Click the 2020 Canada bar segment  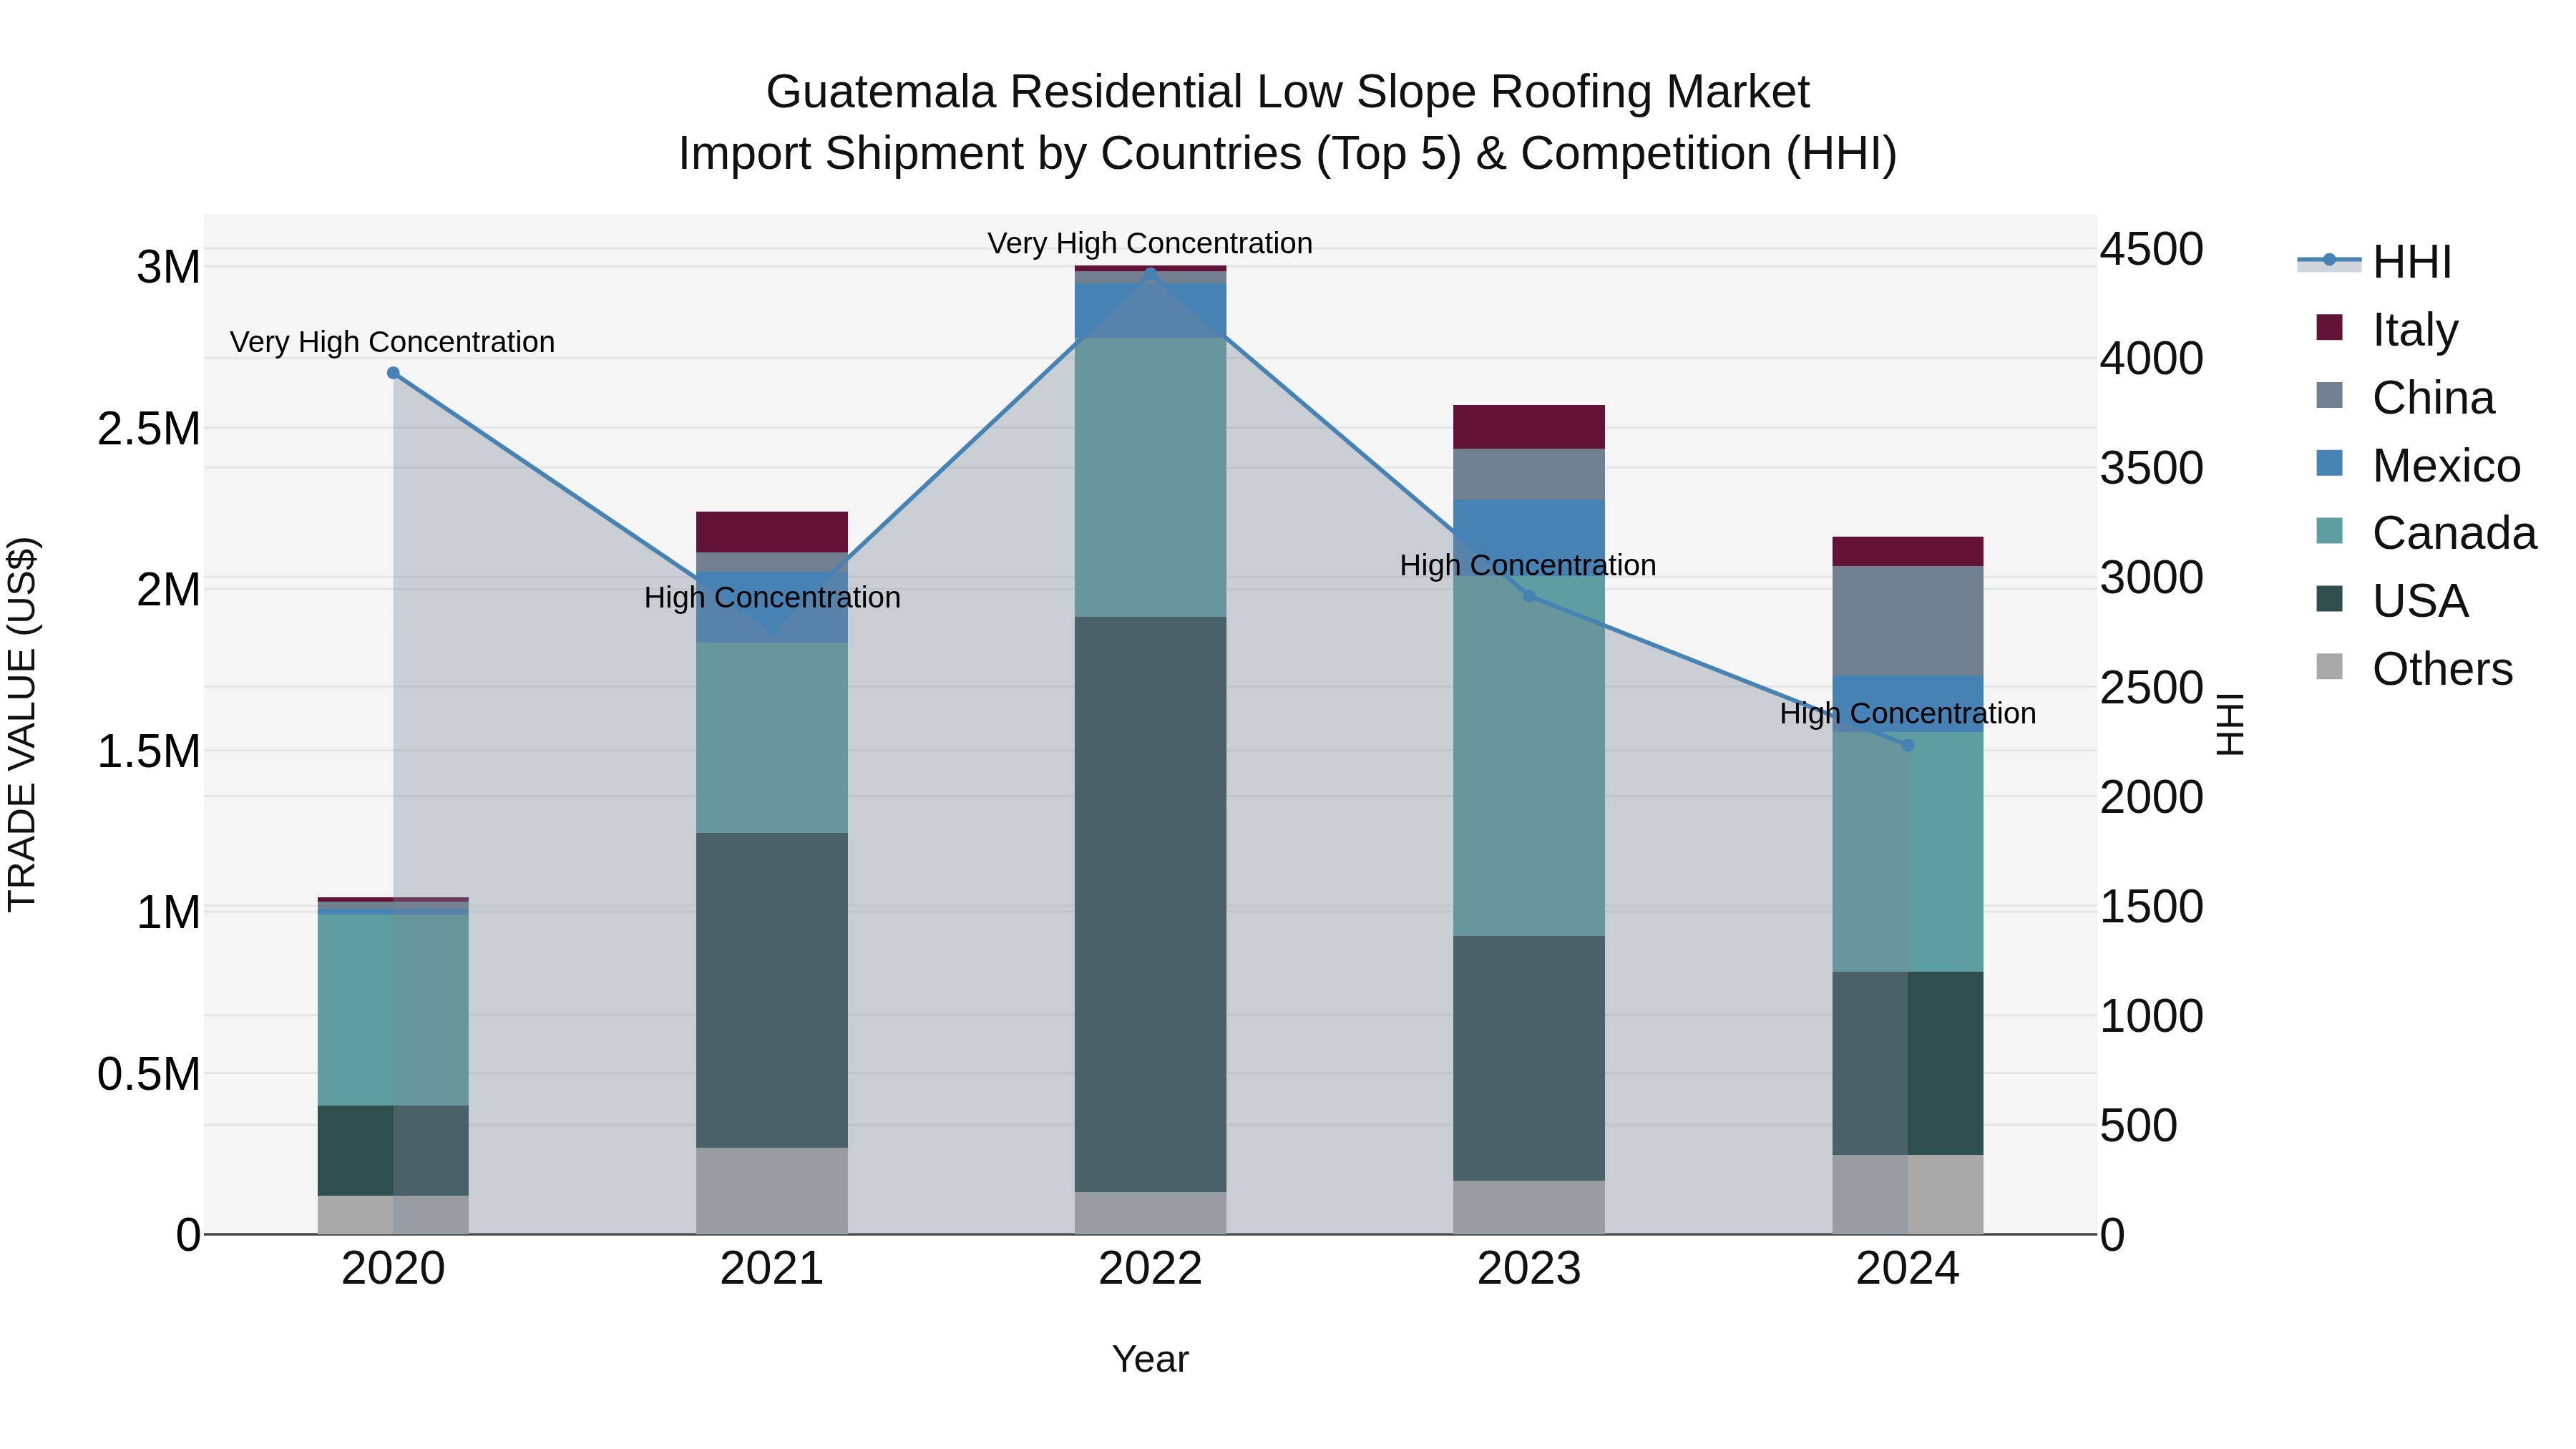click(x=393, y=1010)
